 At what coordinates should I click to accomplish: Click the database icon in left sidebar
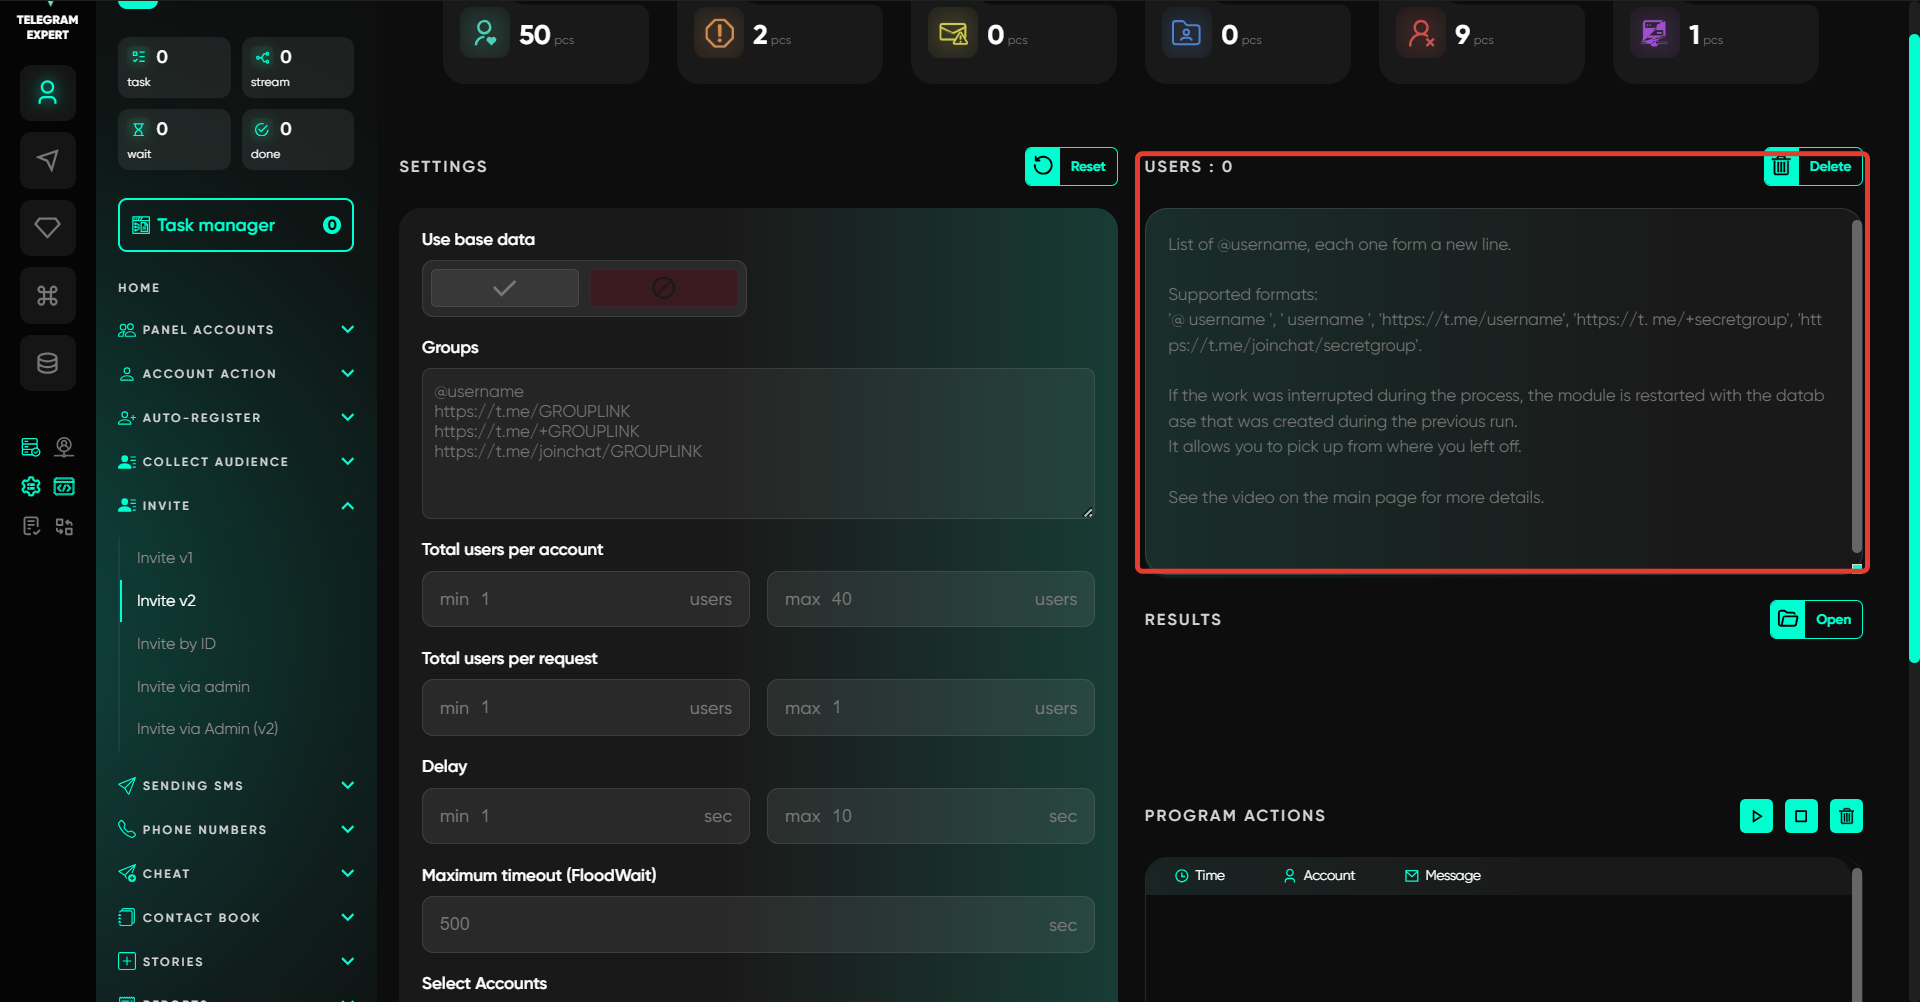(x=47, y=363)
